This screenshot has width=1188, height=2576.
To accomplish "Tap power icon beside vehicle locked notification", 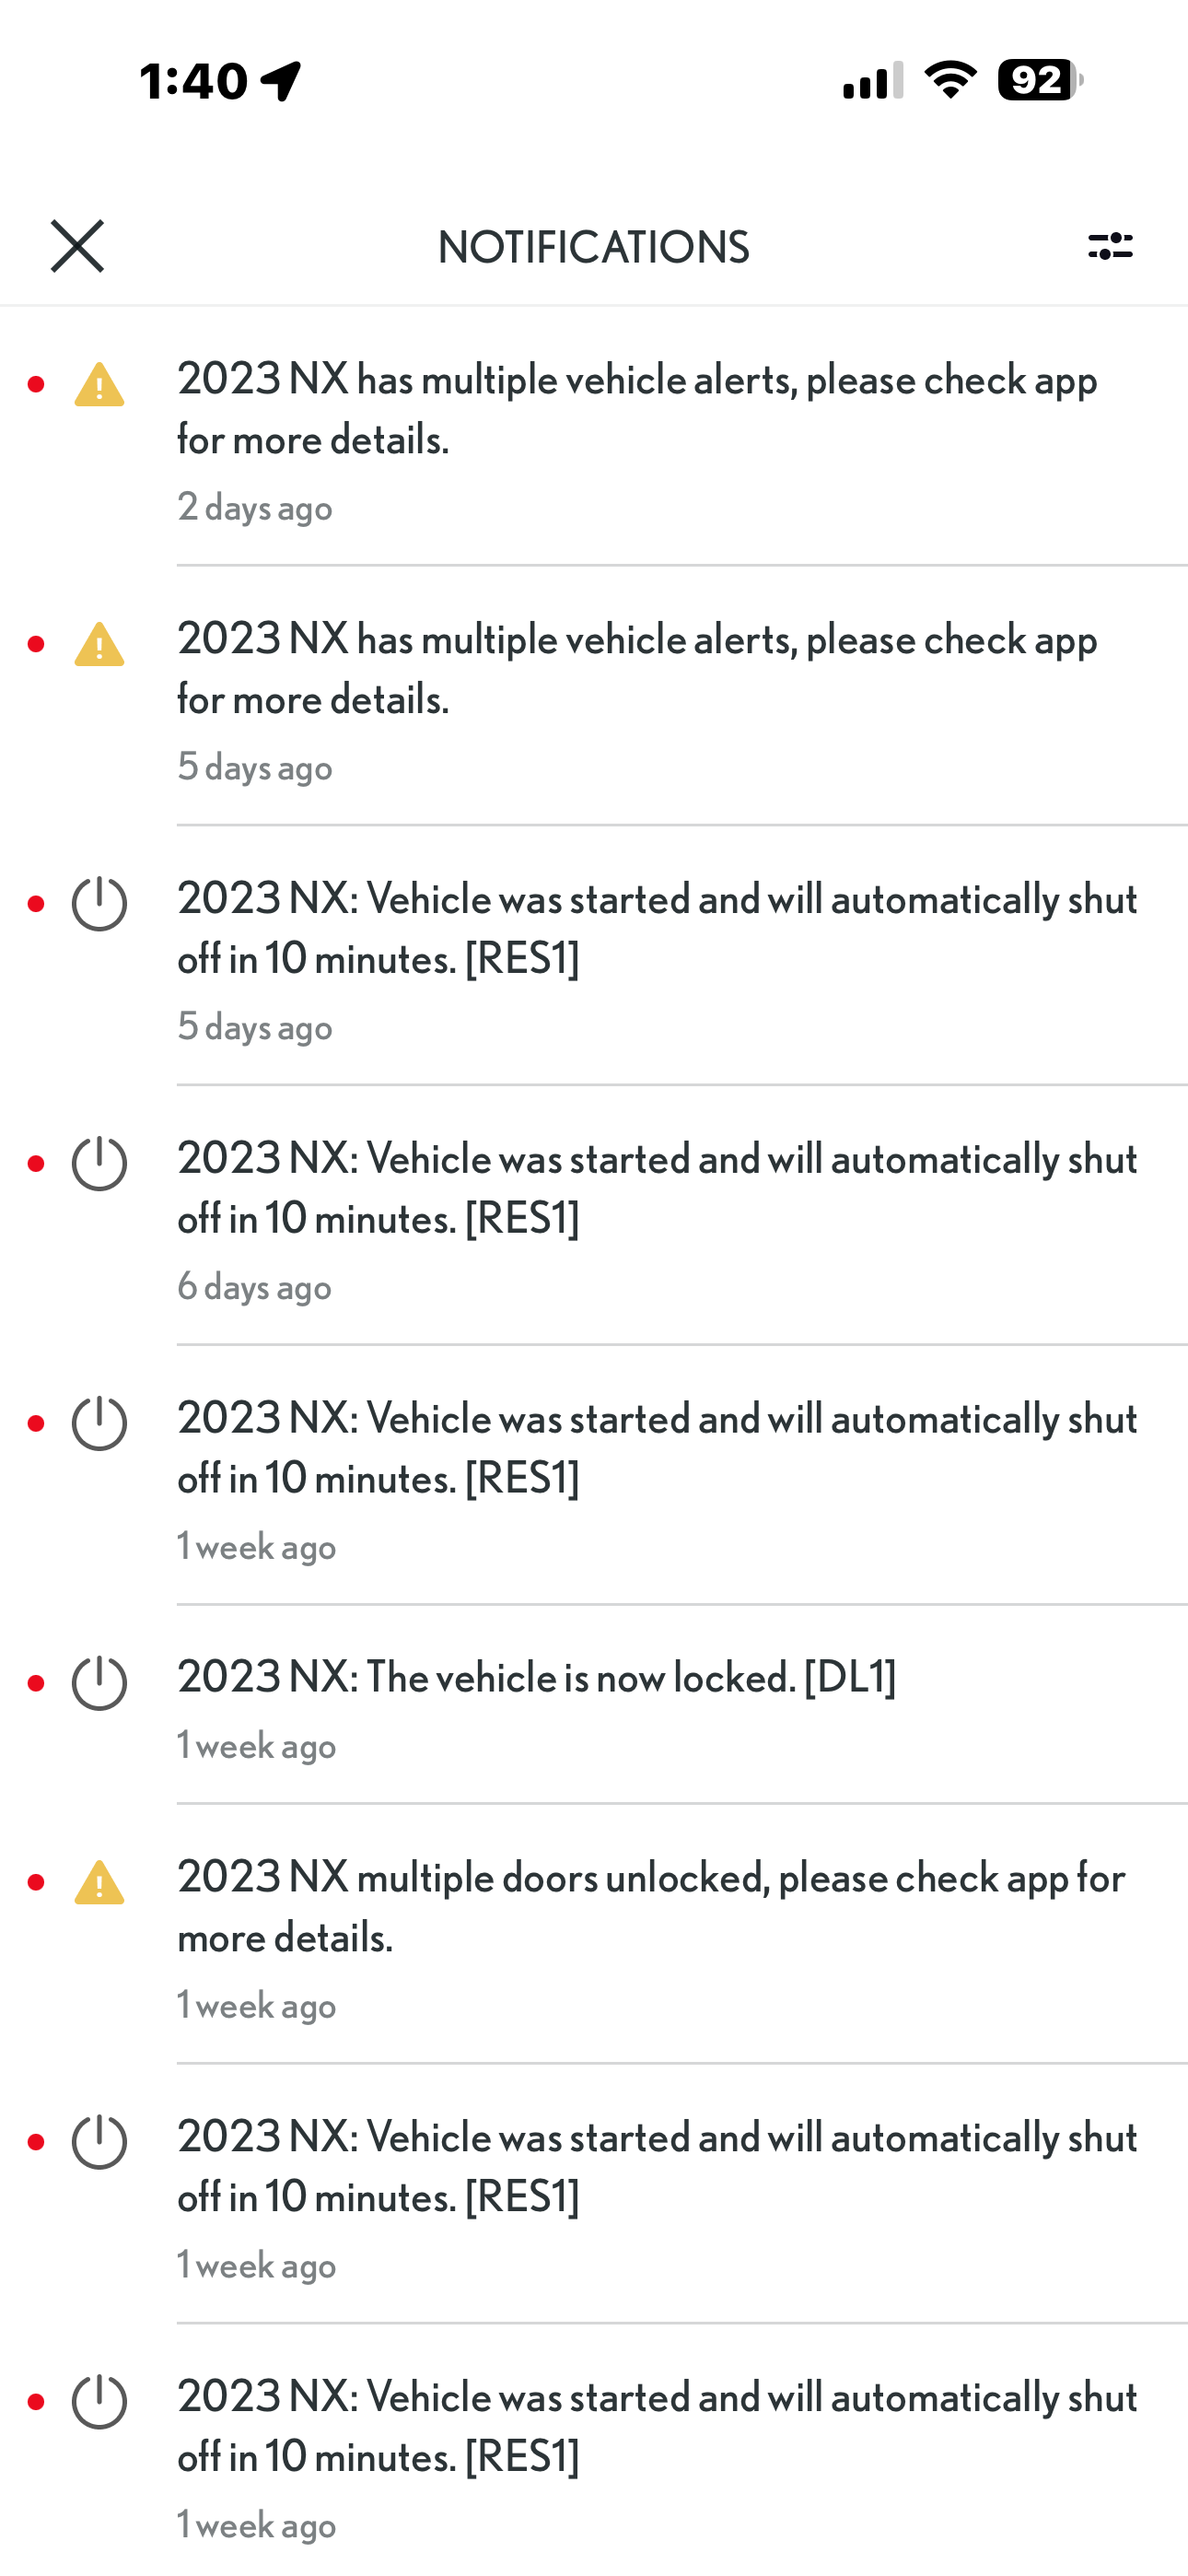I will [99, 1683].
